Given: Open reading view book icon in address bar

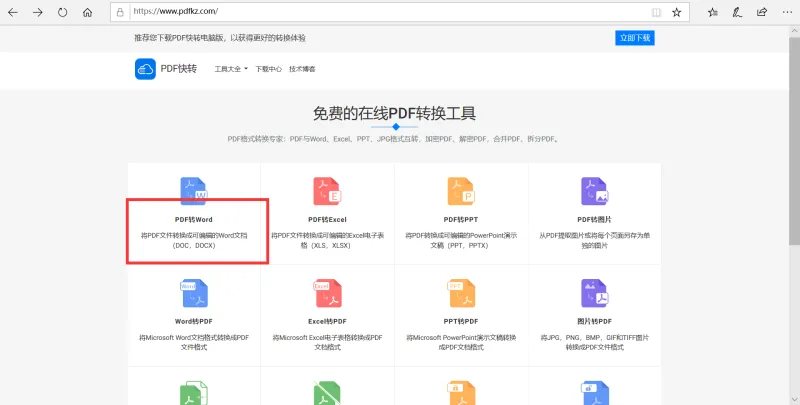Looking at the screenshot, I should tap(657, 12).
